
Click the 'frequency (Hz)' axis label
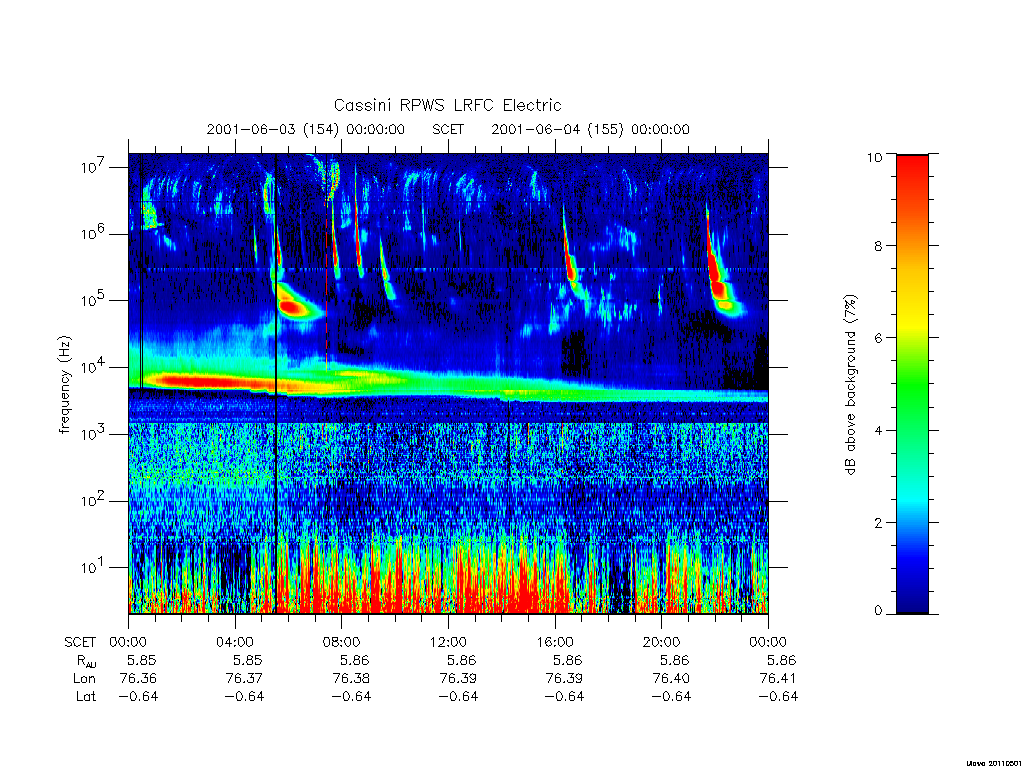point(64,385)
